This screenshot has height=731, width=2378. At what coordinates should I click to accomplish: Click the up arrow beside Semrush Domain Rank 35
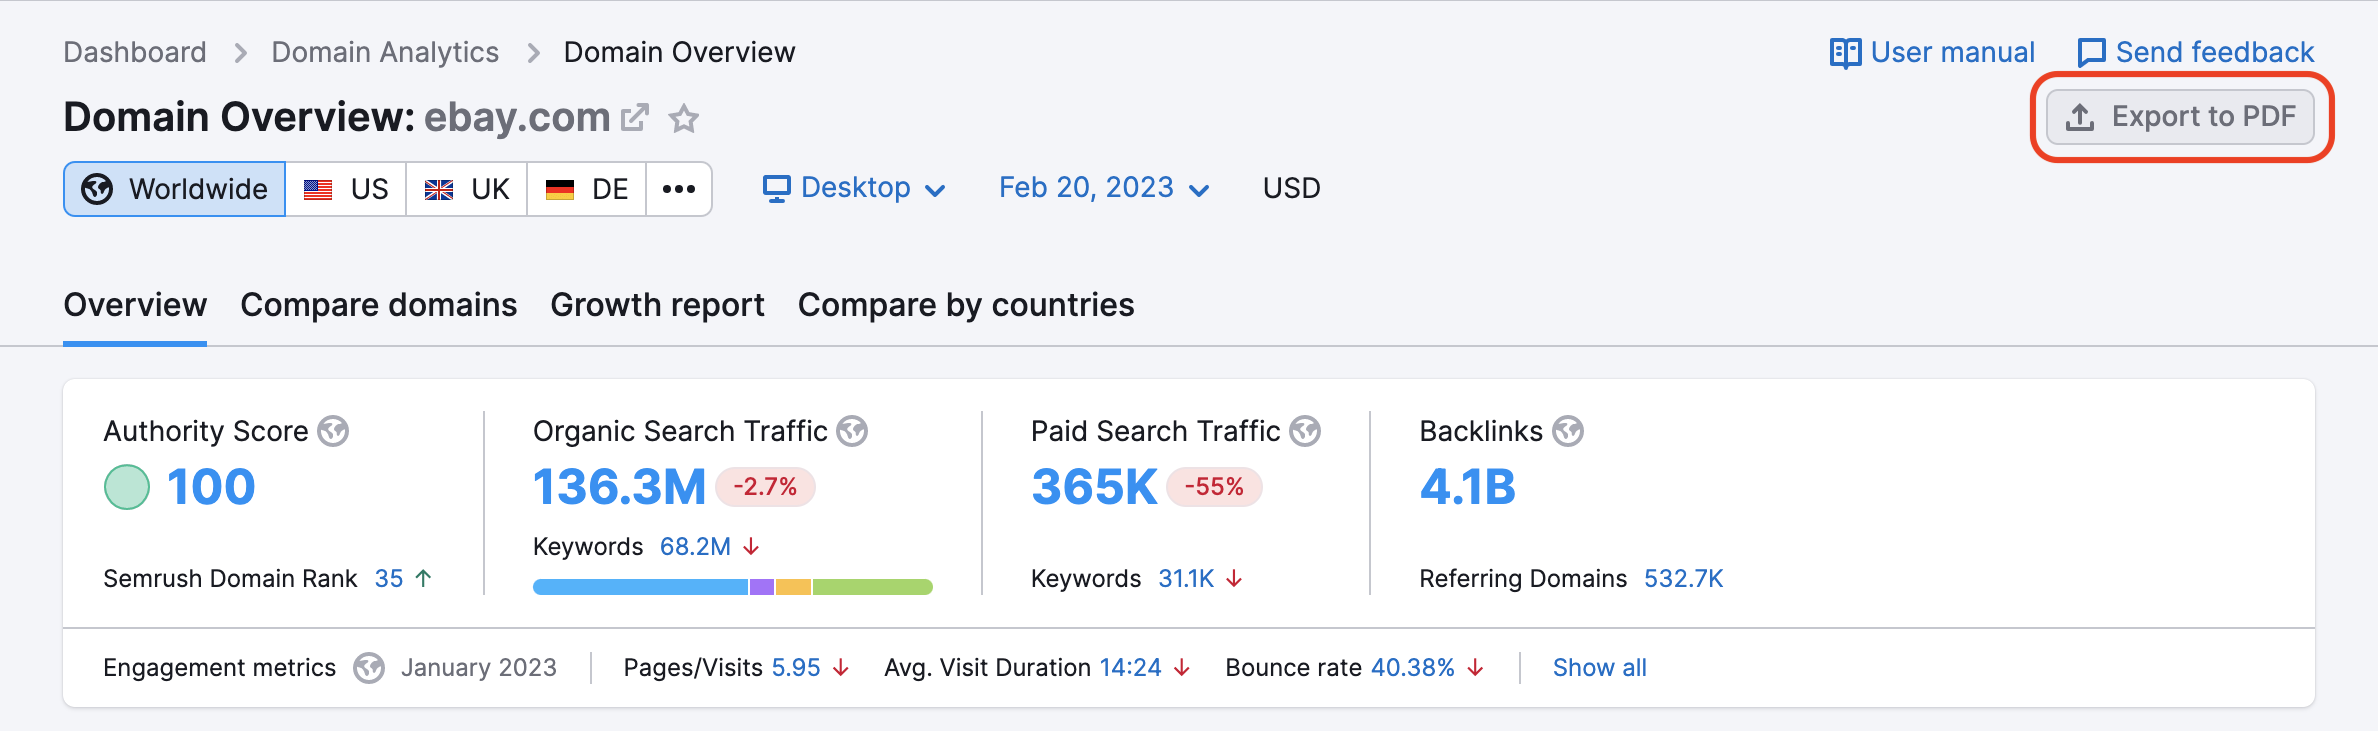point(424,578)
